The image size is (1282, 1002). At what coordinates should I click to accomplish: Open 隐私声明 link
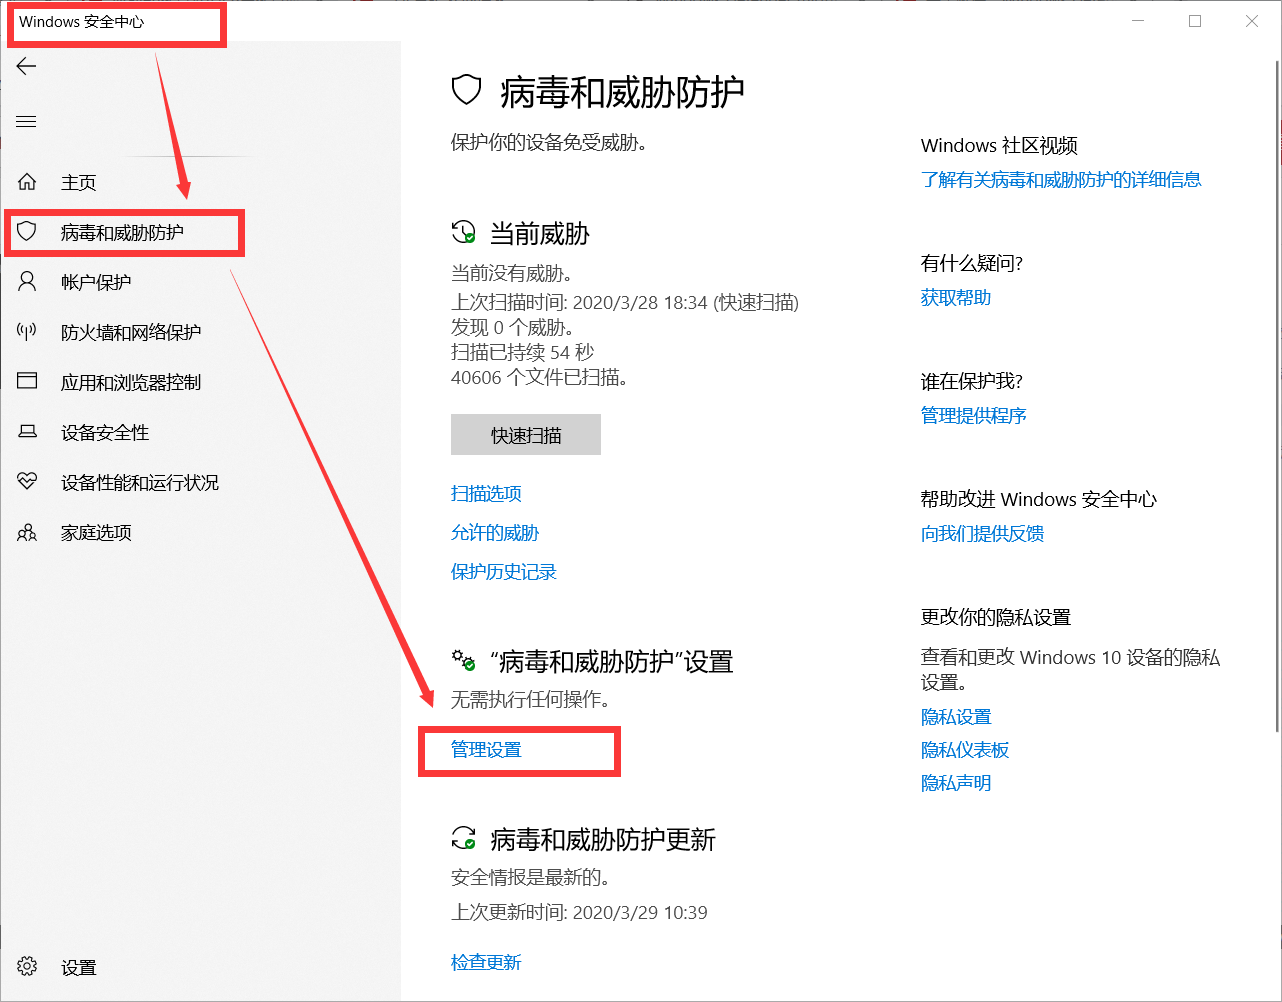point(956,782)
